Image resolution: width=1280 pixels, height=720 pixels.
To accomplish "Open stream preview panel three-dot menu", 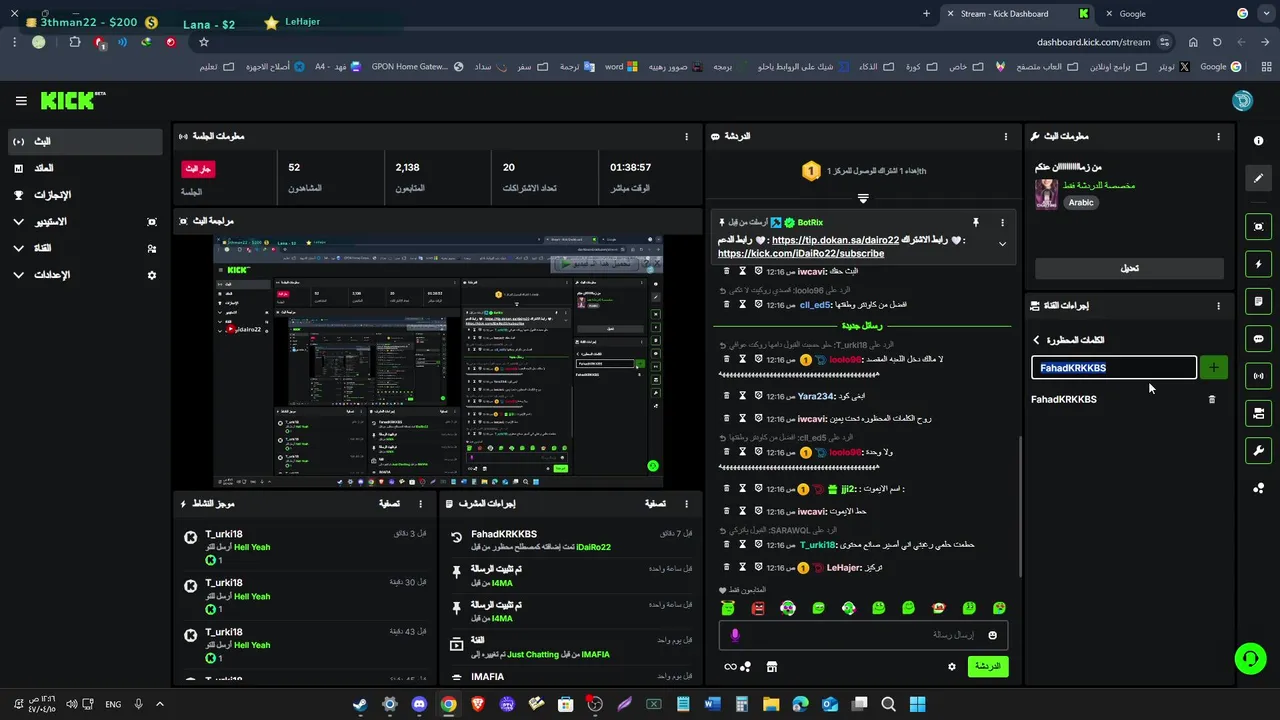I will [x=686, y=220].
